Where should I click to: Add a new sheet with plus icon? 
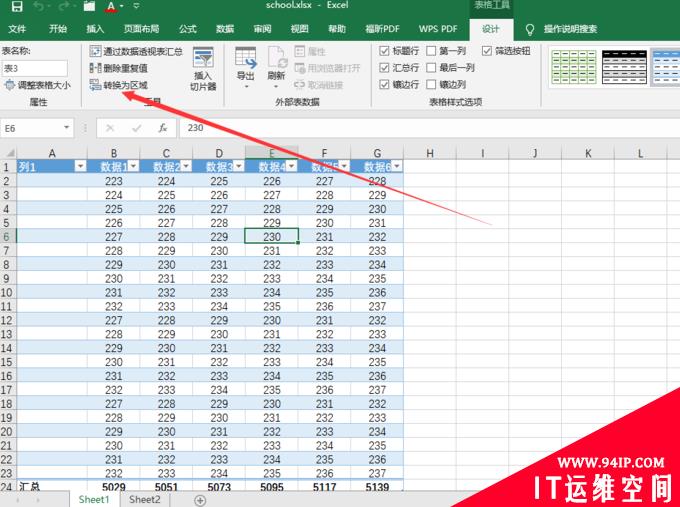point(200,500)
